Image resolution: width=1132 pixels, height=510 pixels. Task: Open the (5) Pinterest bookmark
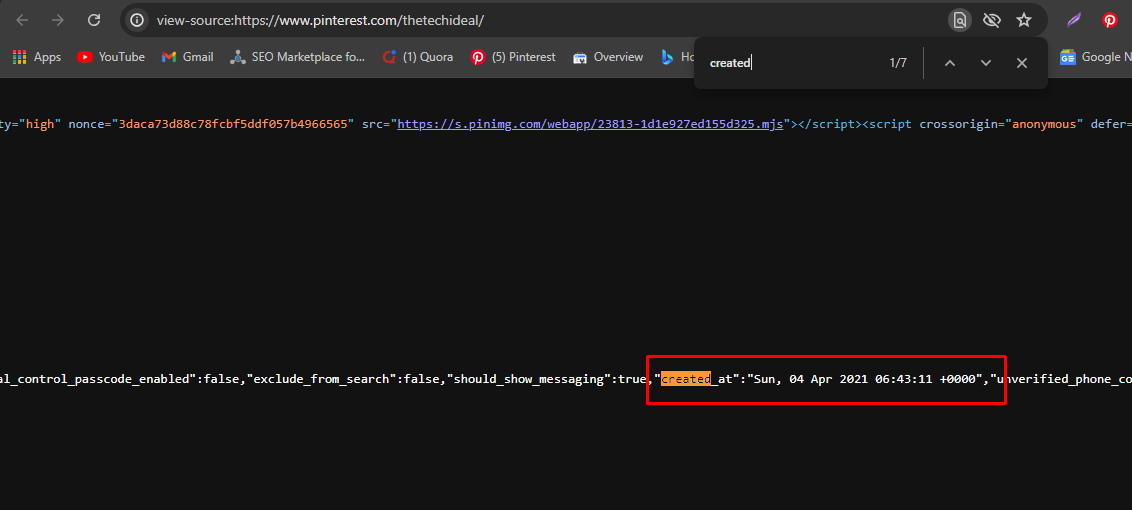[x=513, y=57]
